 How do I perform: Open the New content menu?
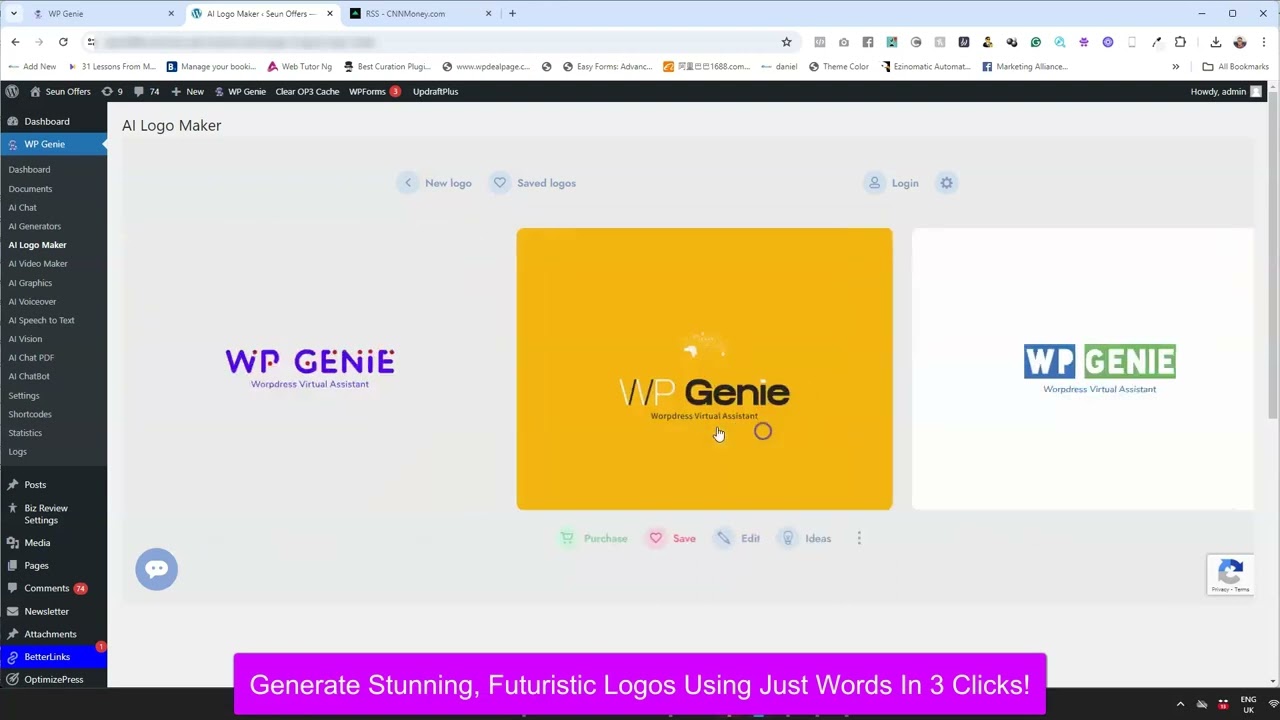(x=188, y=91)
